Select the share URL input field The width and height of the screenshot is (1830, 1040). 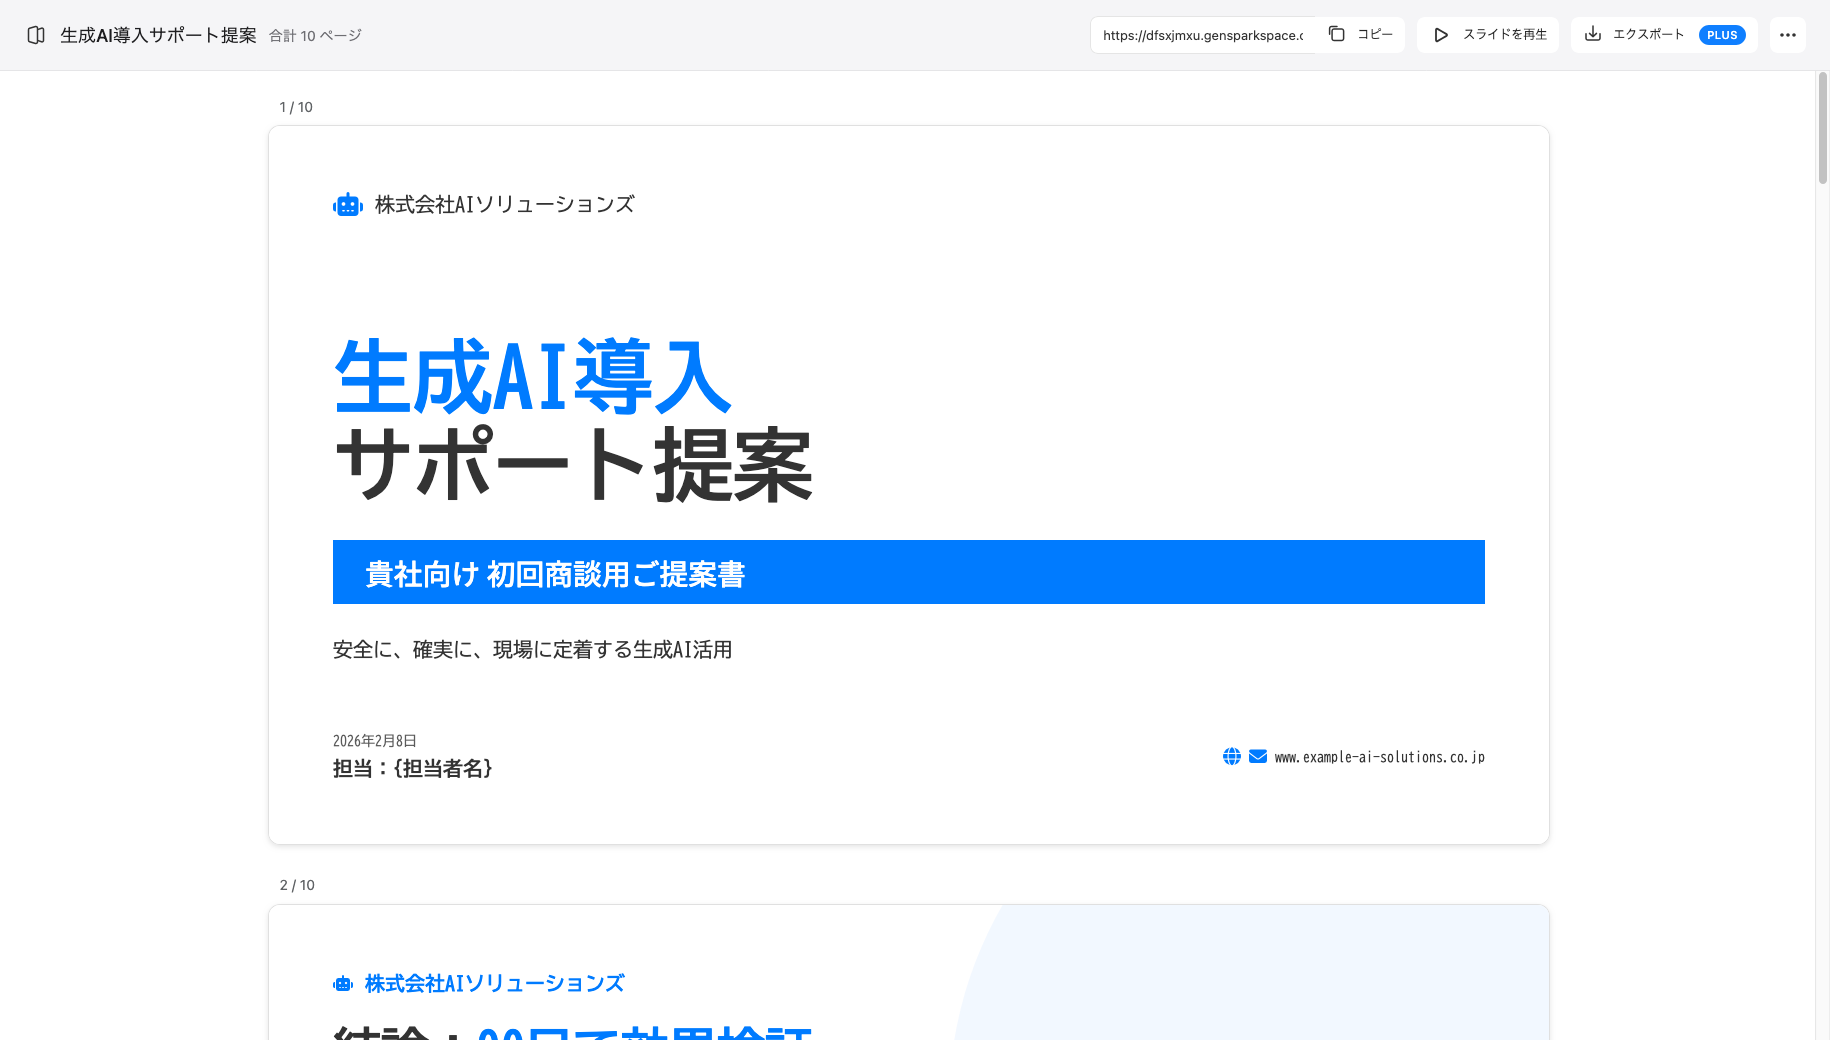pos(1204,35)
